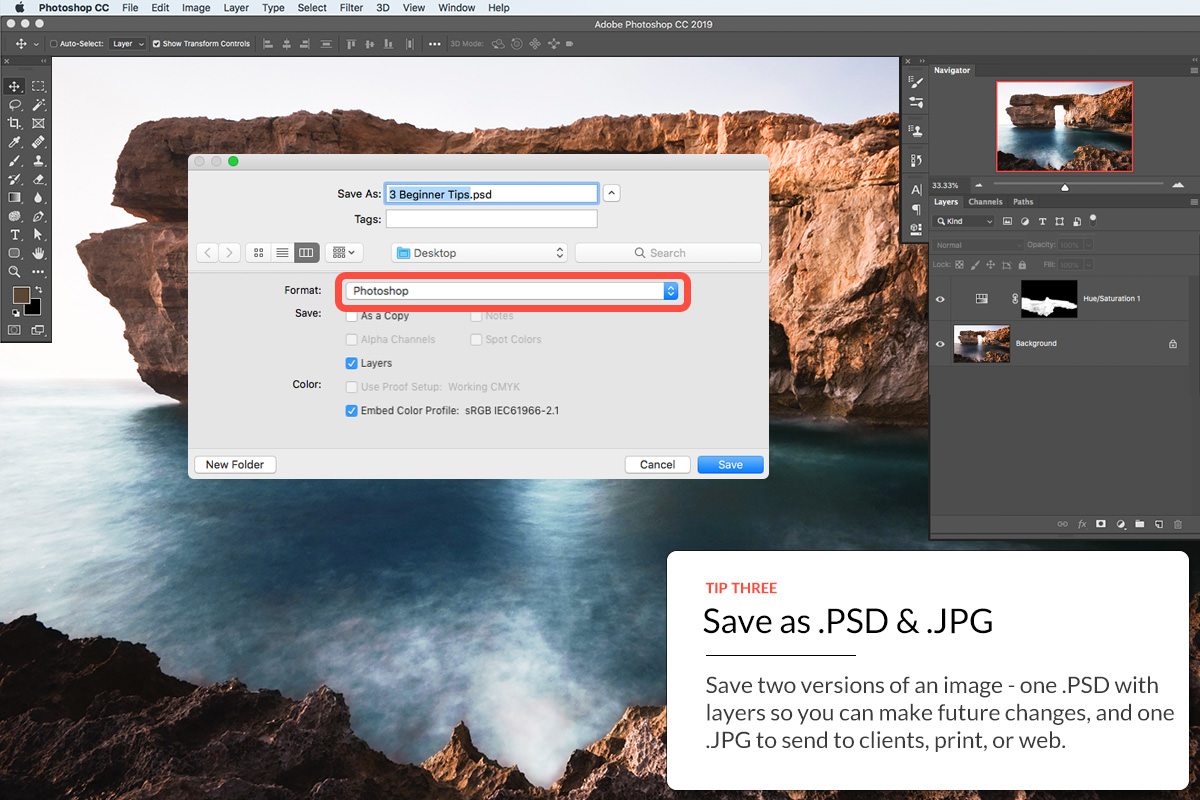The image size is (1200, 800).
Task: Select the Brush tool
Action: click(x=13, y=160)
